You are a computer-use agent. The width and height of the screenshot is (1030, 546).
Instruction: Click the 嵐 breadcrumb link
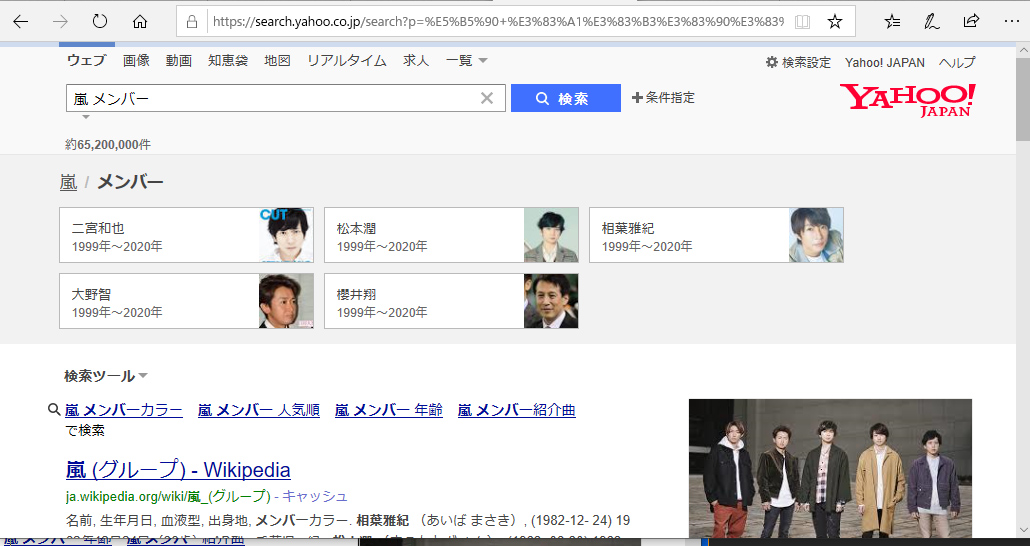click(x=68, y=182)
